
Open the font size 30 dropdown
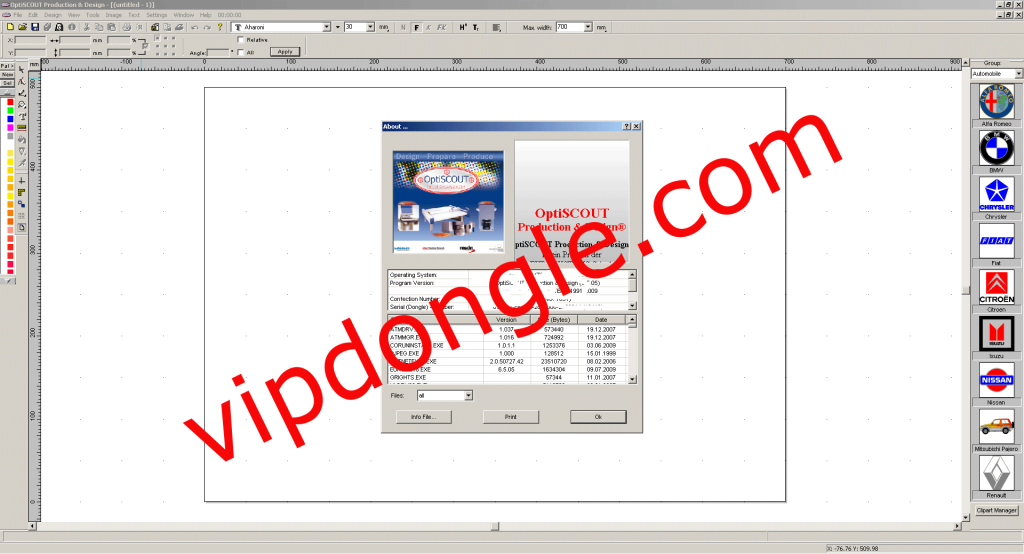370,27
